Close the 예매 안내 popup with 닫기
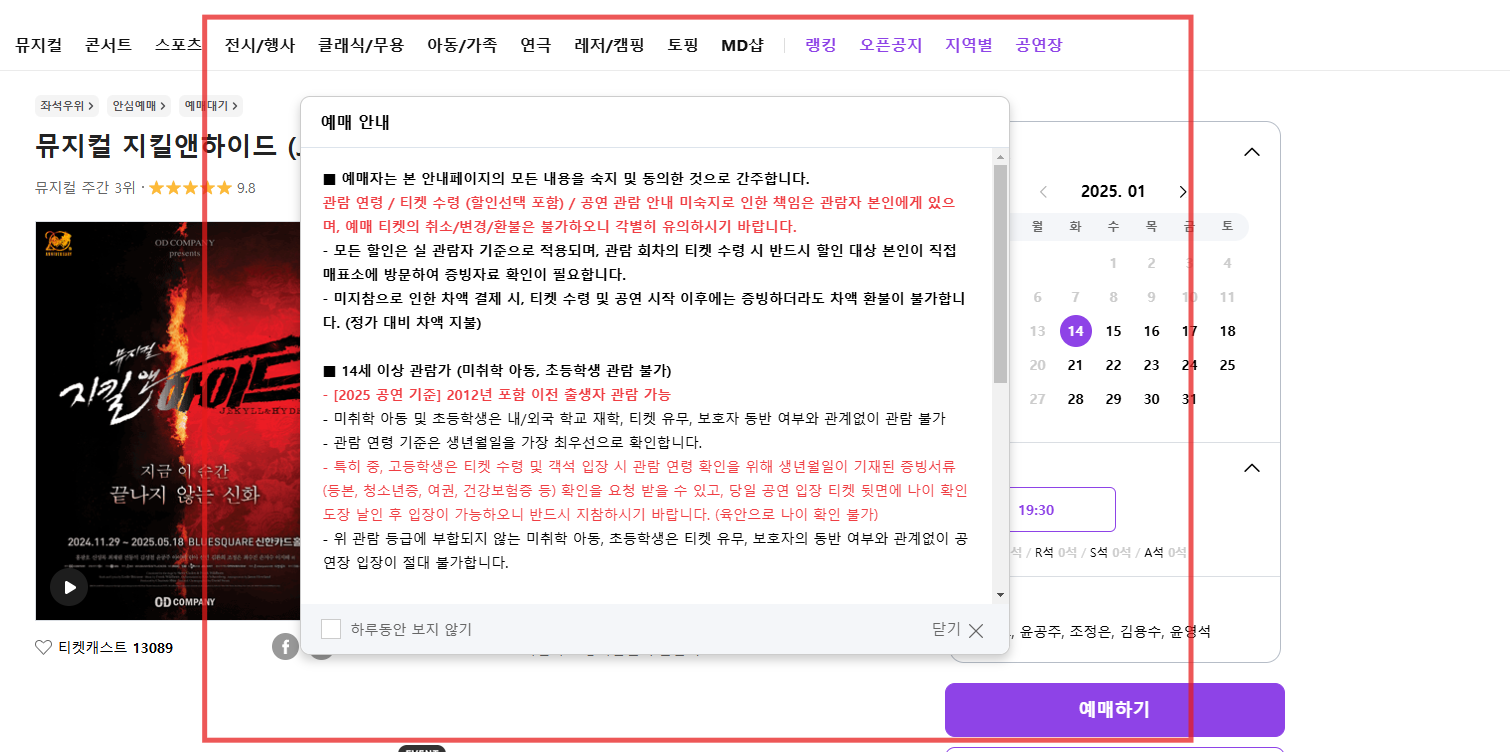Image resolution: width=1510 pixels, height=752 pixels. click(958, 629)
